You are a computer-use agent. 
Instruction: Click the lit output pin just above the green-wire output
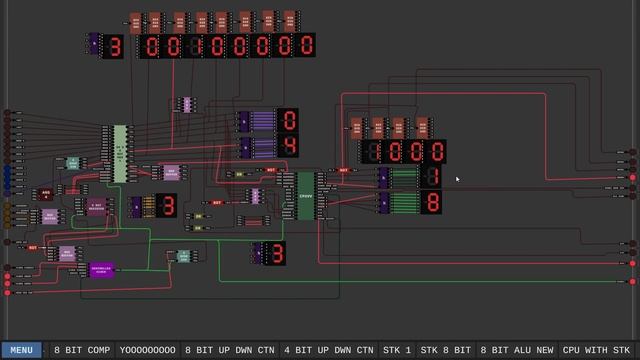tap(633, 264)
